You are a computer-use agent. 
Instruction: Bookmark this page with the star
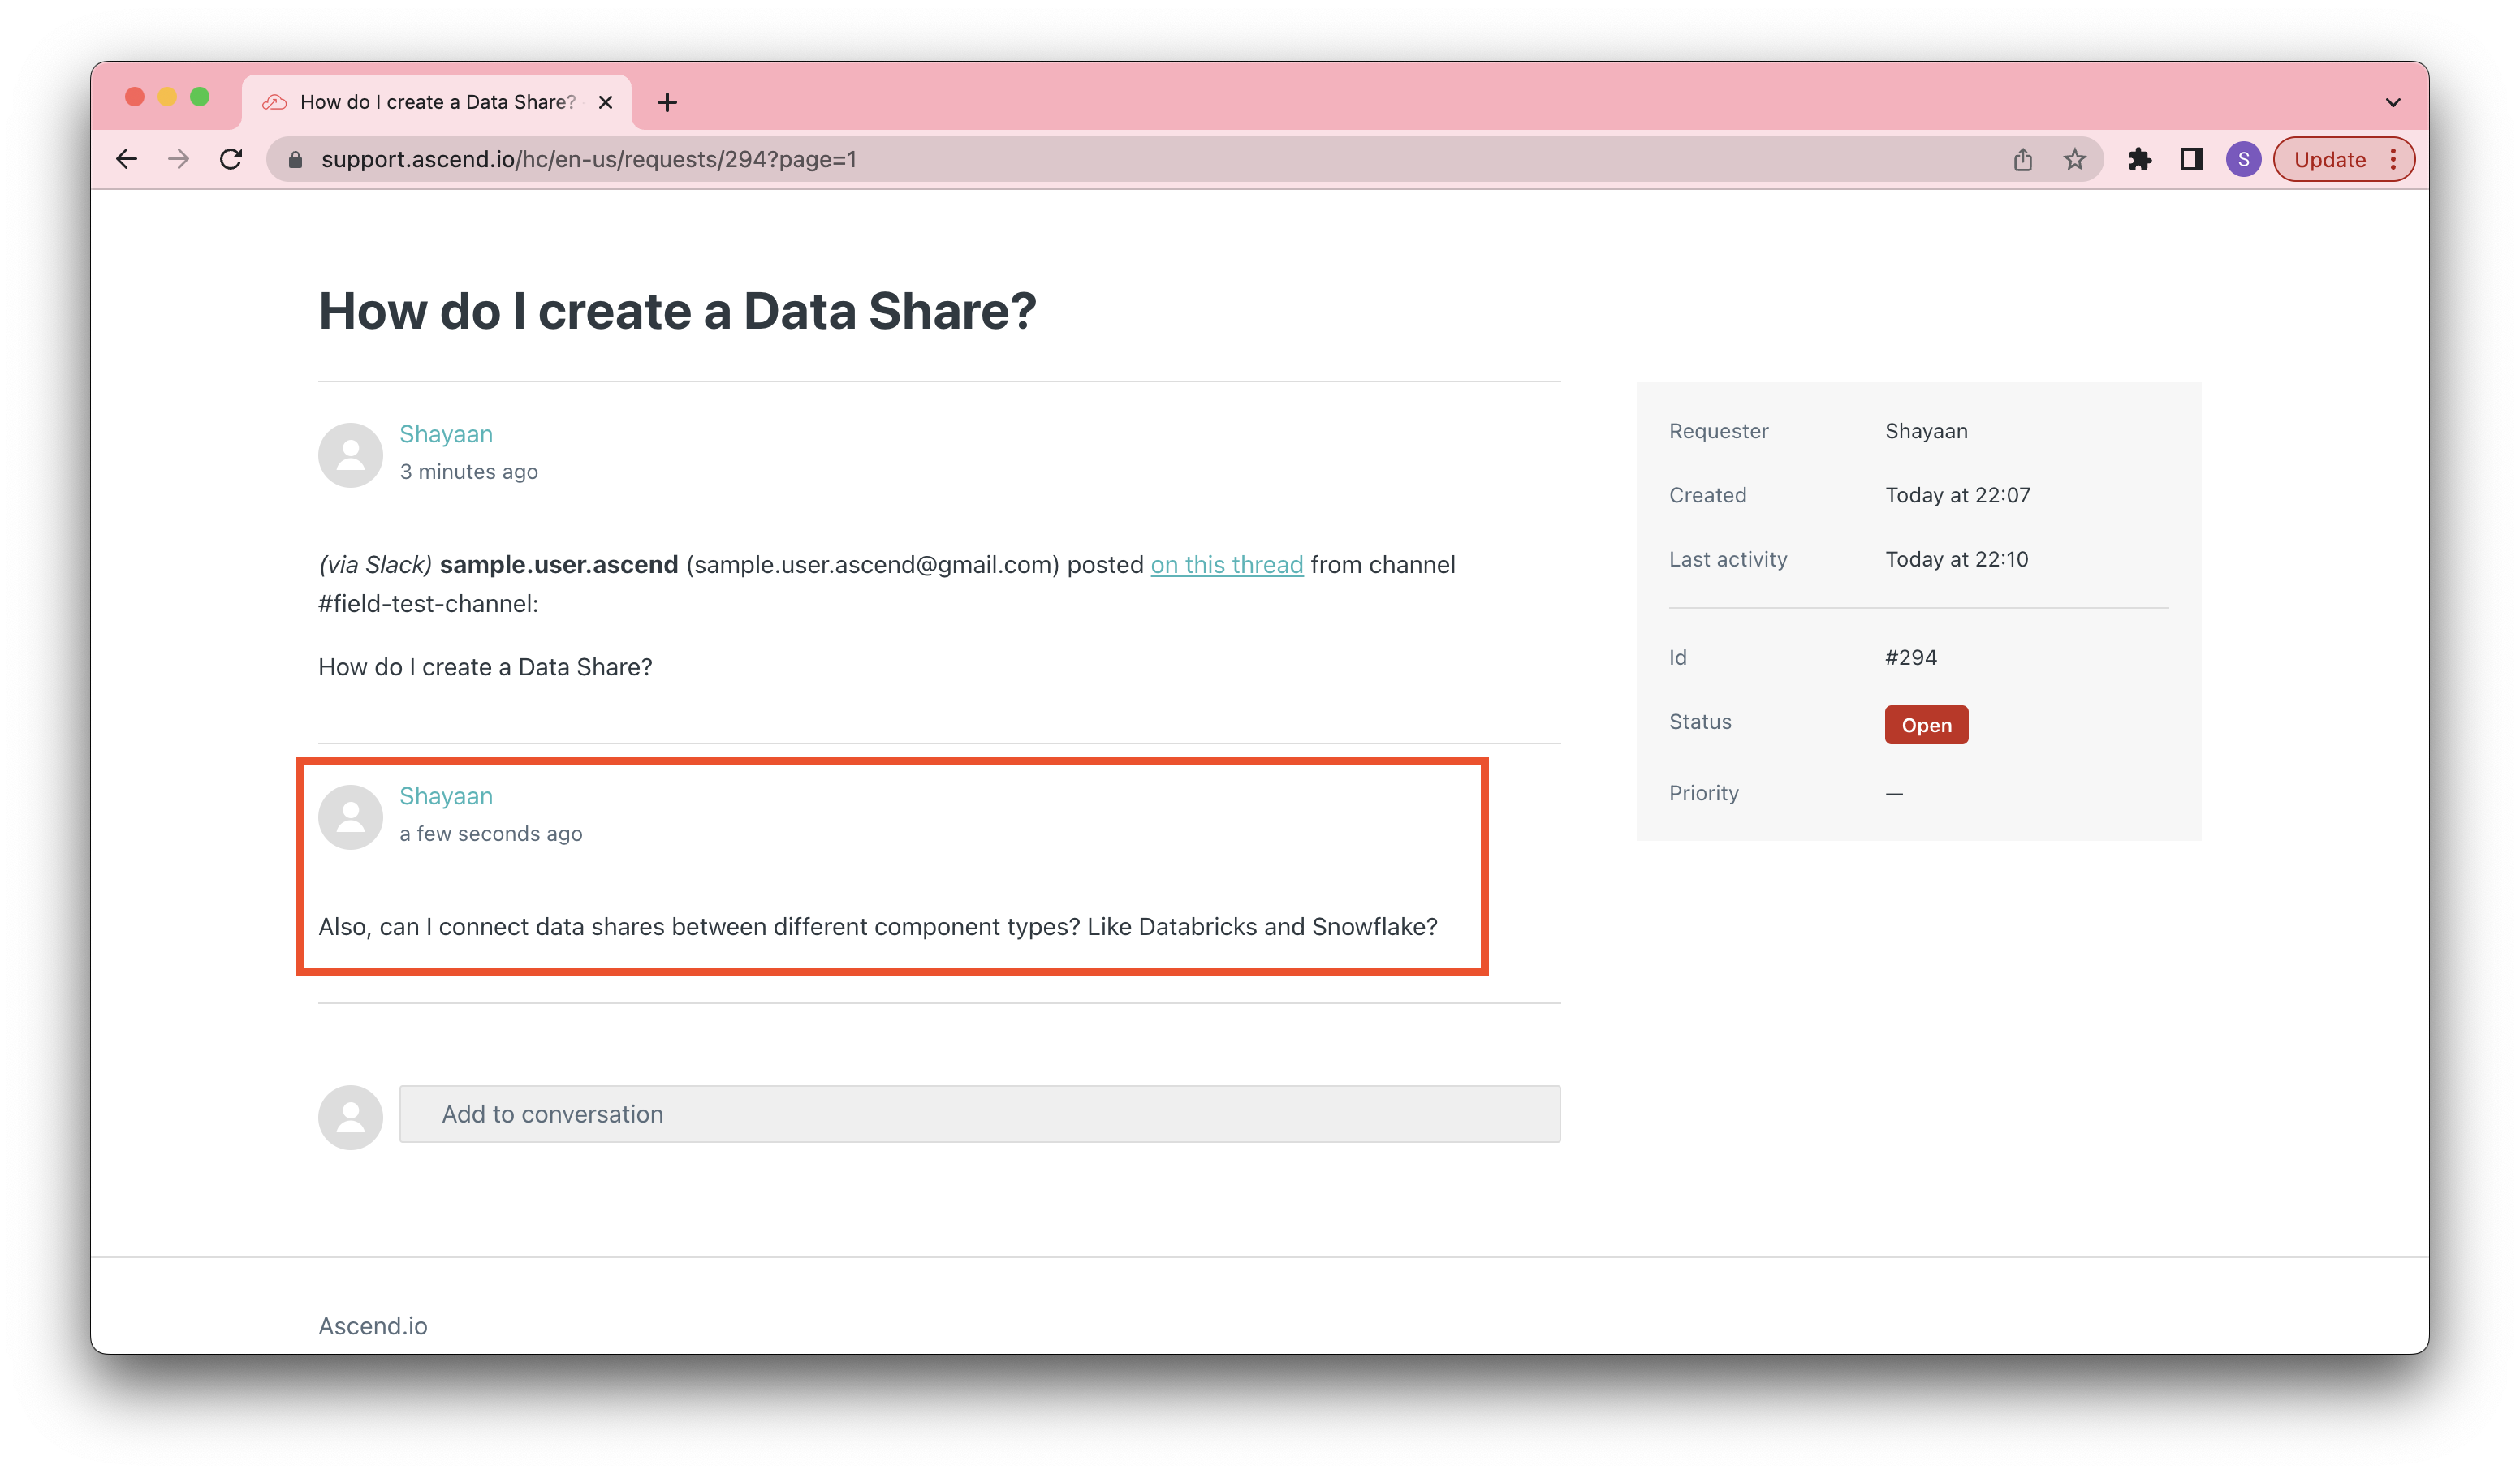(2075, 159)
